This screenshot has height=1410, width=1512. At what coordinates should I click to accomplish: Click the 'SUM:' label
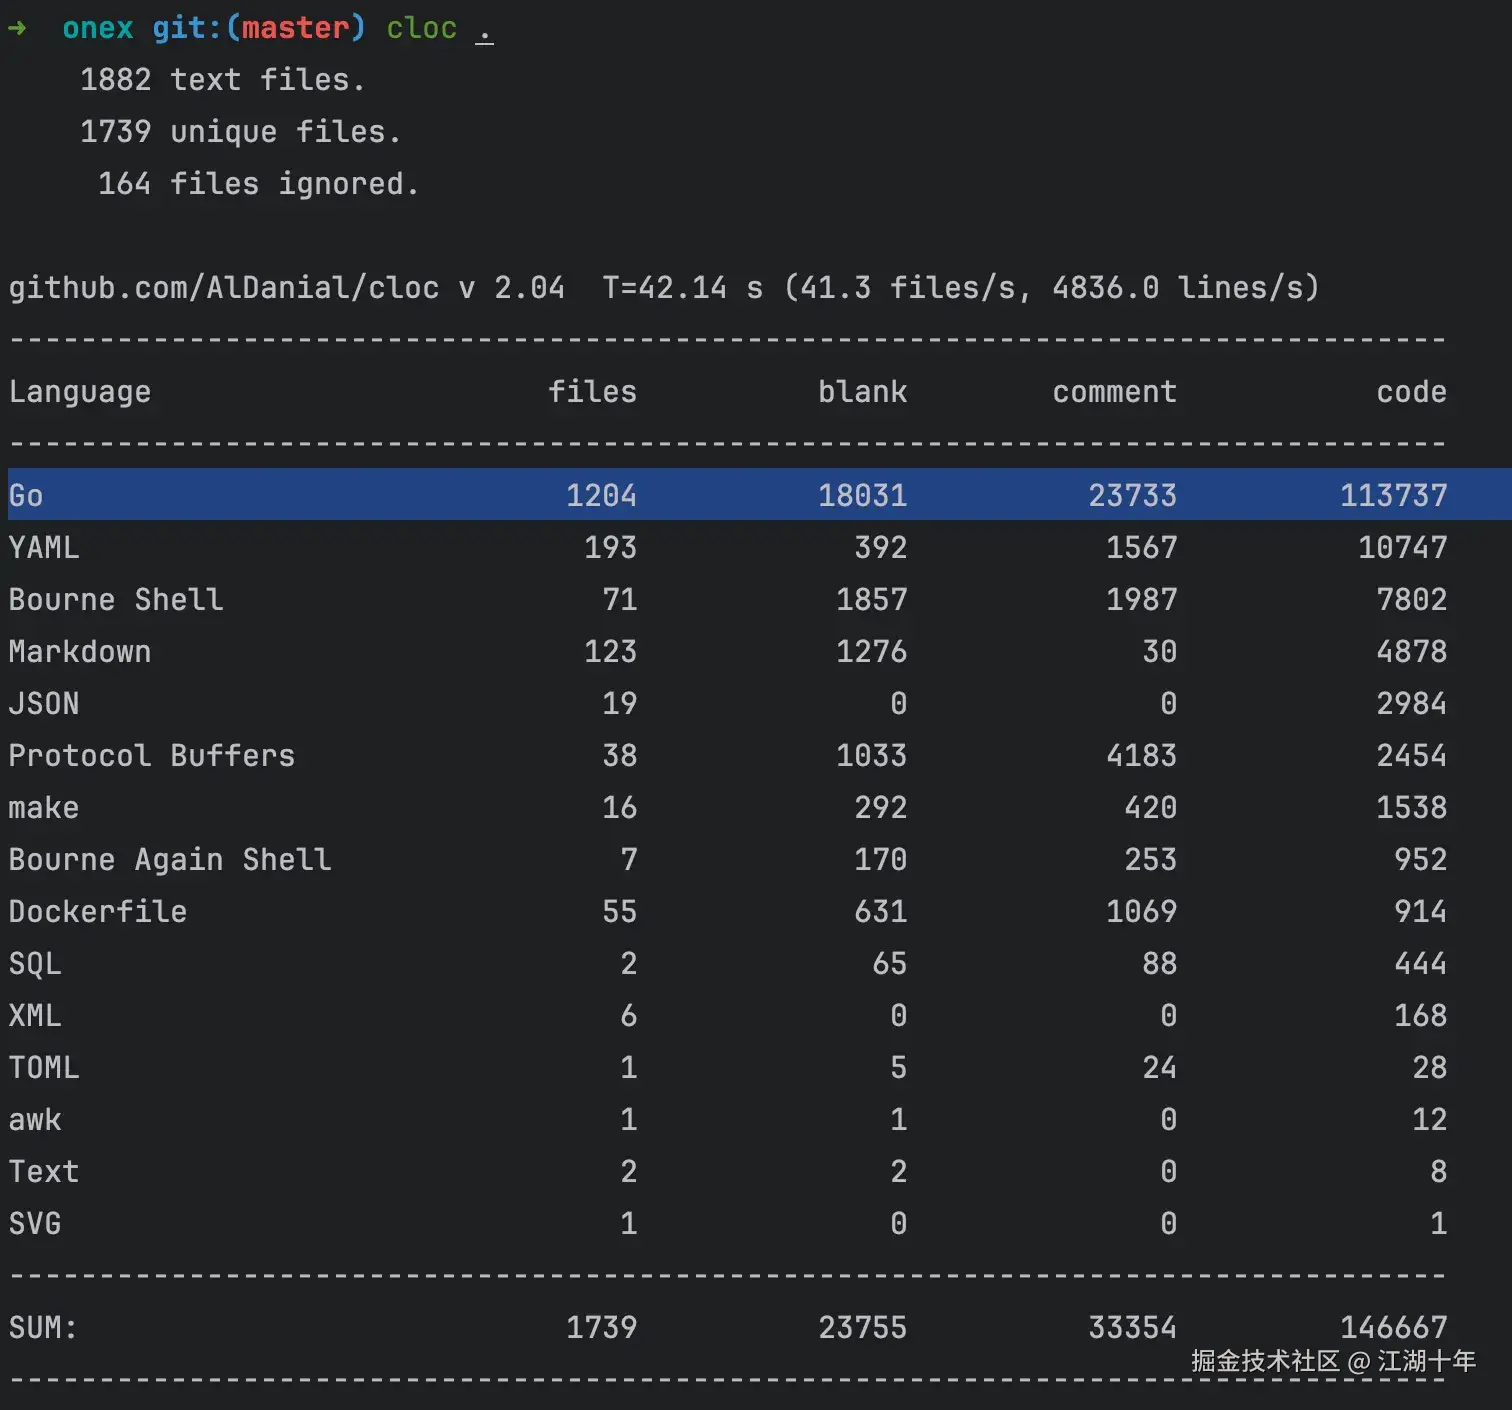point(43,1328)
